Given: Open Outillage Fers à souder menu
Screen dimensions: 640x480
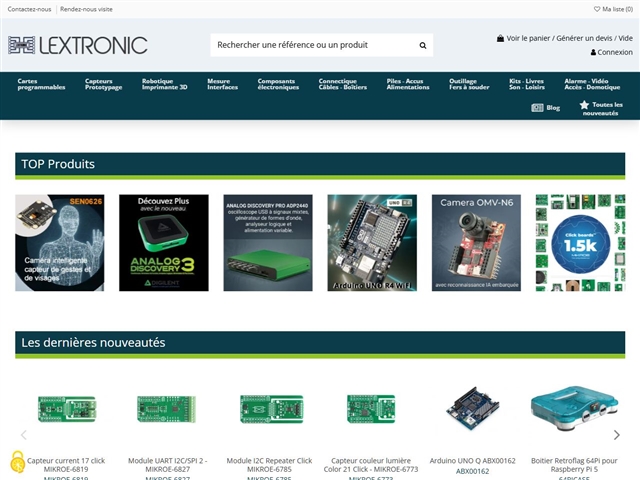Looking at the screenshot, I should (x=469, y=84).
